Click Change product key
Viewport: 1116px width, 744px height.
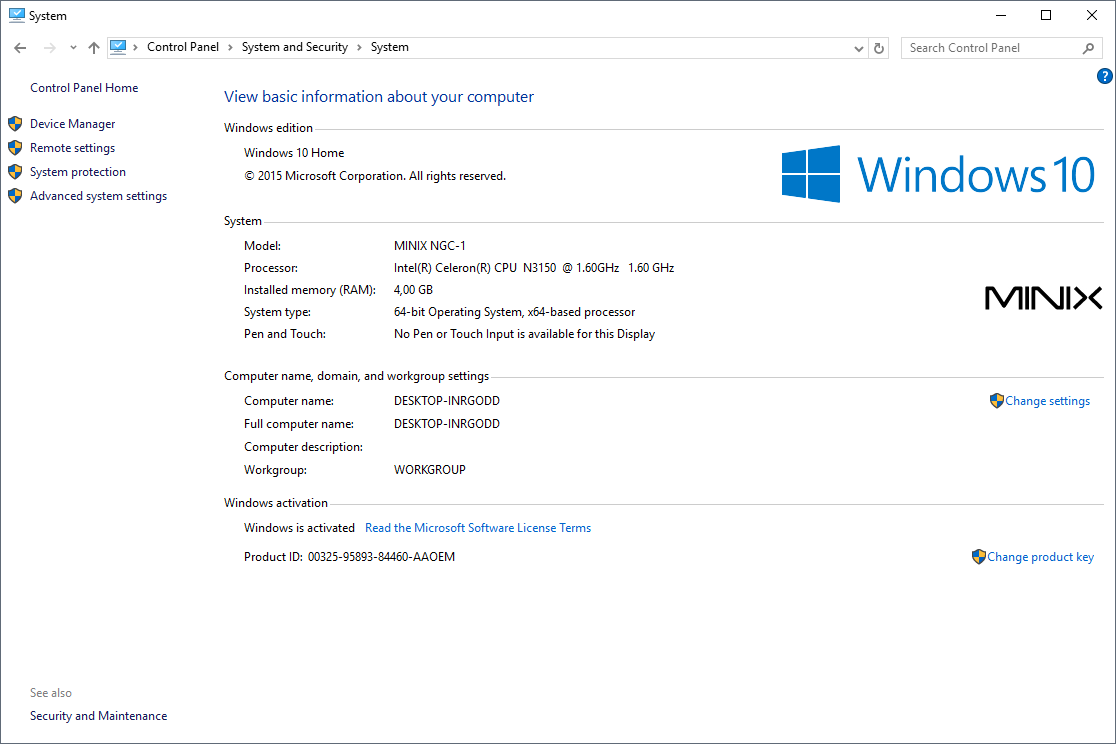[1040, 557]
